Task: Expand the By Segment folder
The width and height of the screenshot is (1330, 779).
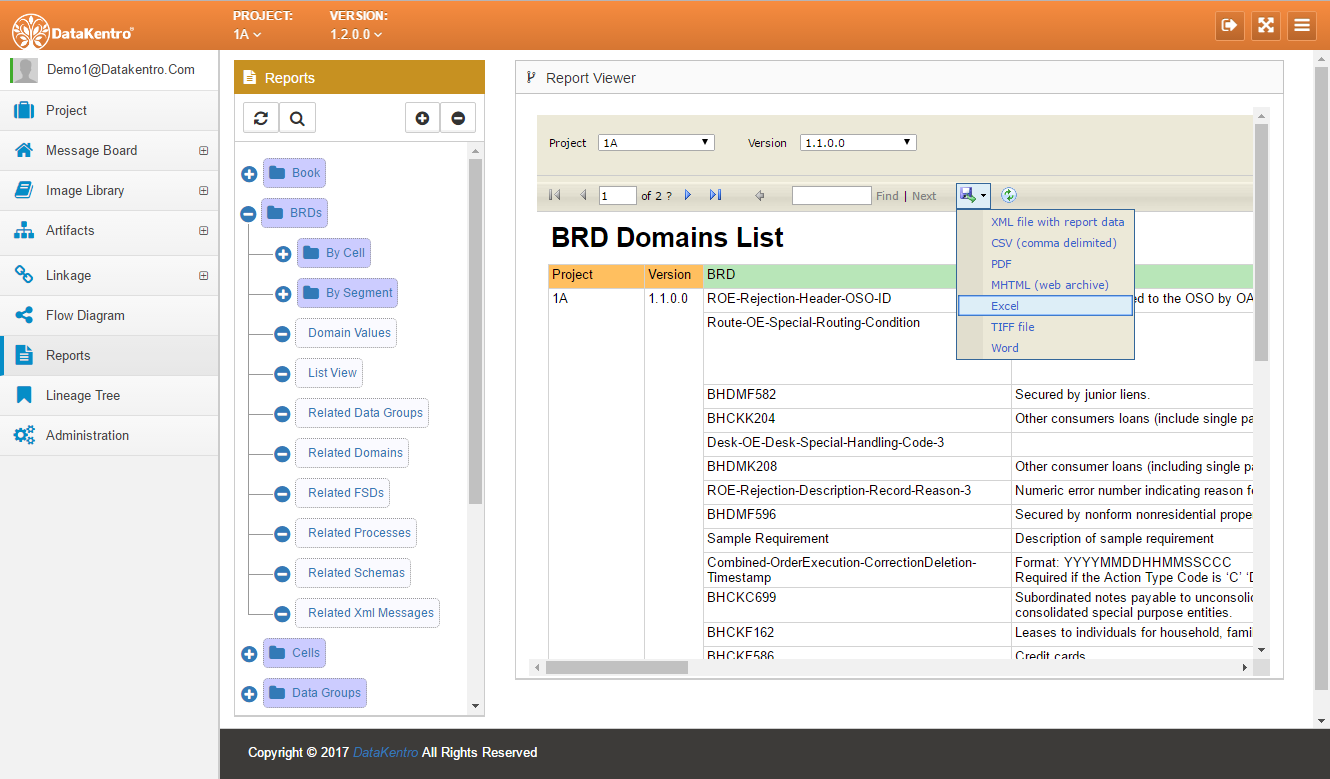Action: [283, 294]
